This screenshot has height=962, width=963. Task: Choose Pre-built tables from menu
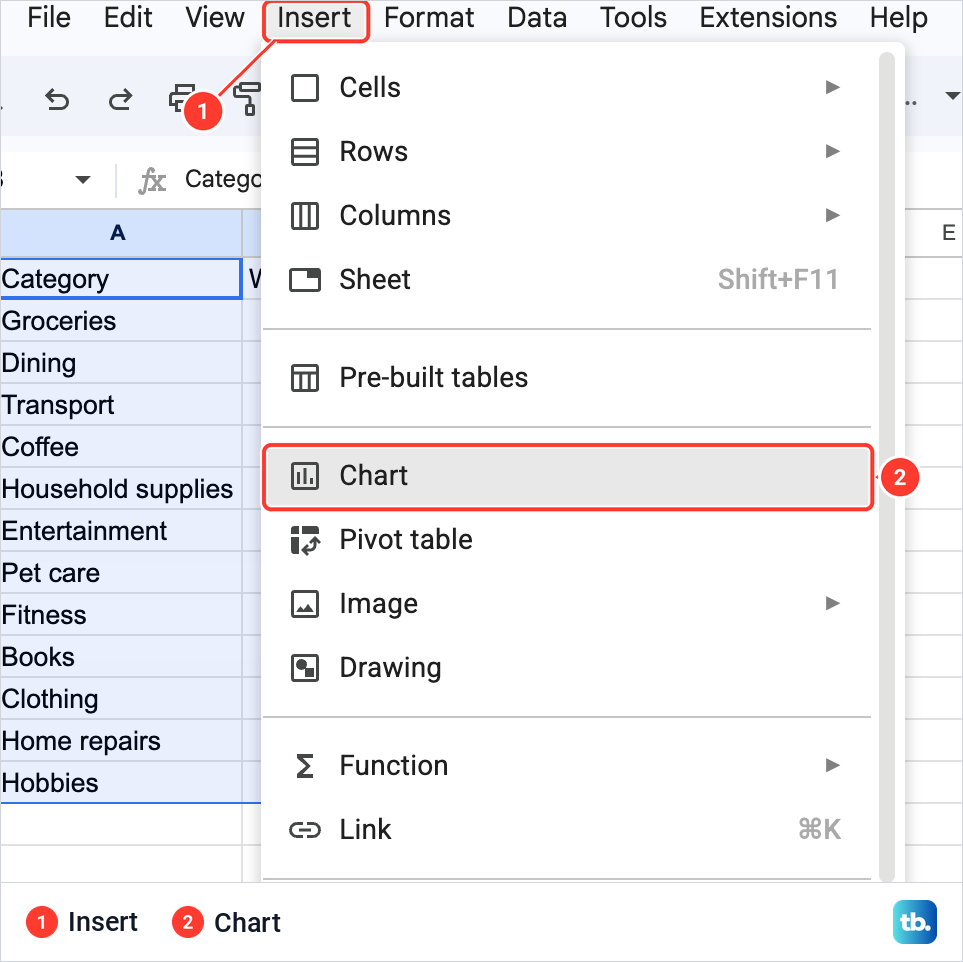(567, 378)
